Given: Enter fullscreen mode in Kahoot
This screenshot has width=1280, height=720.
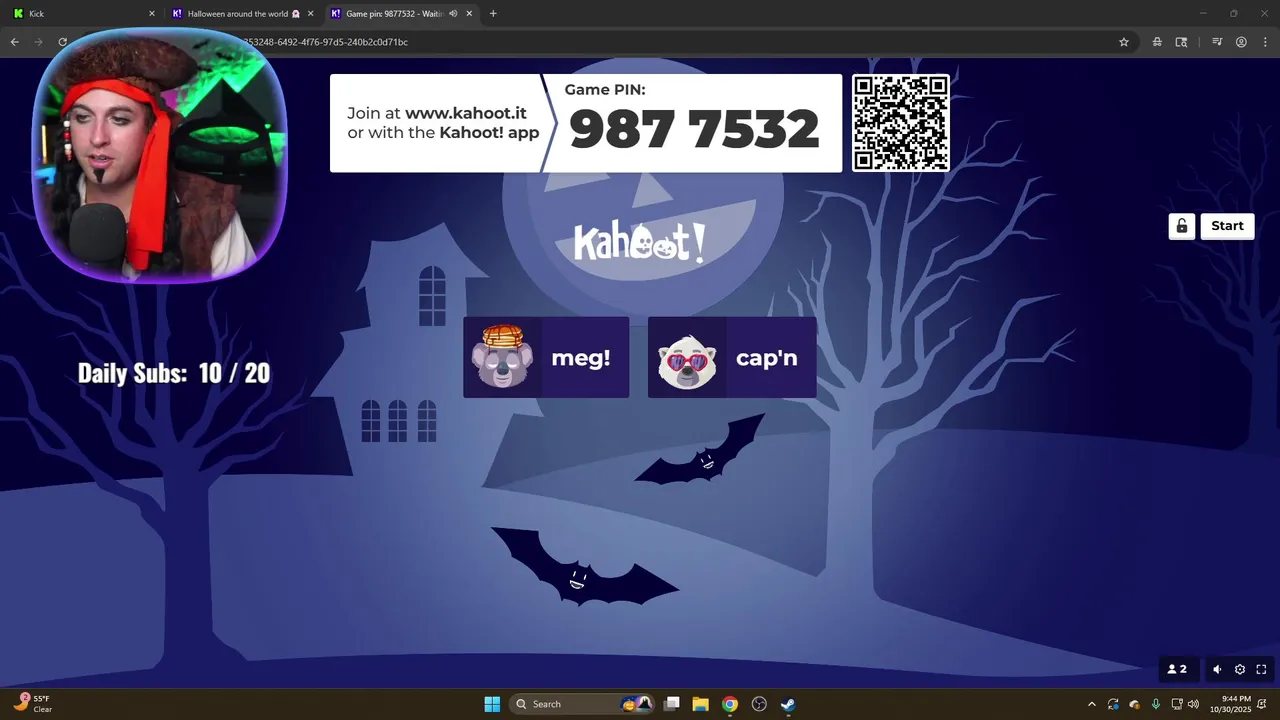Looking at the screenshot, I should pyautogui.click(x=1262, y=670).
